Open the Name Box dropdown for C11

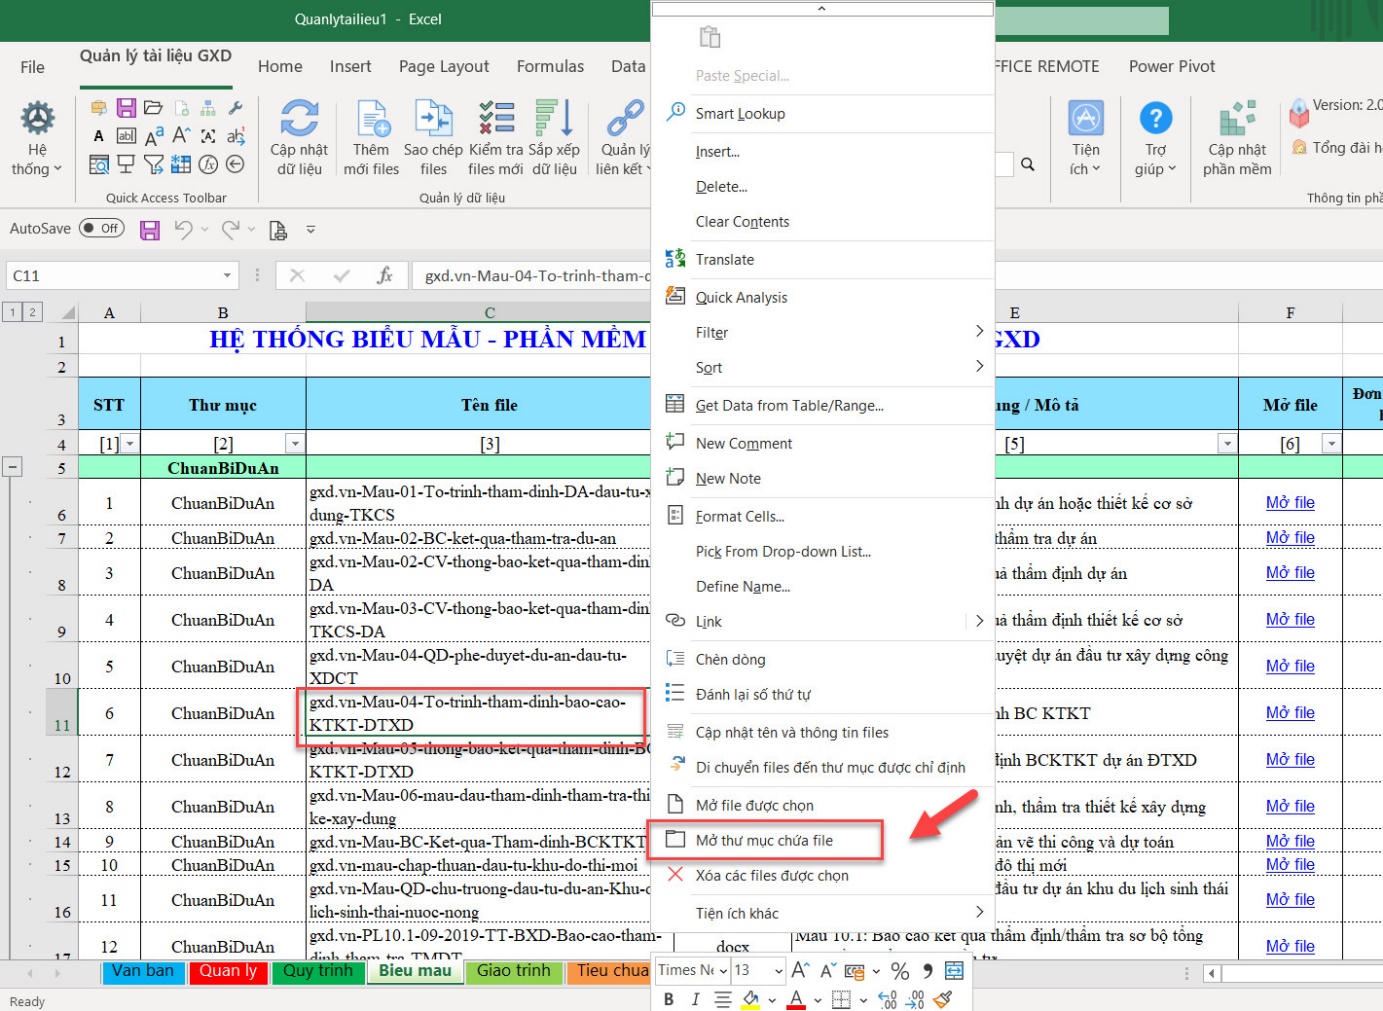tap(227, 276)
